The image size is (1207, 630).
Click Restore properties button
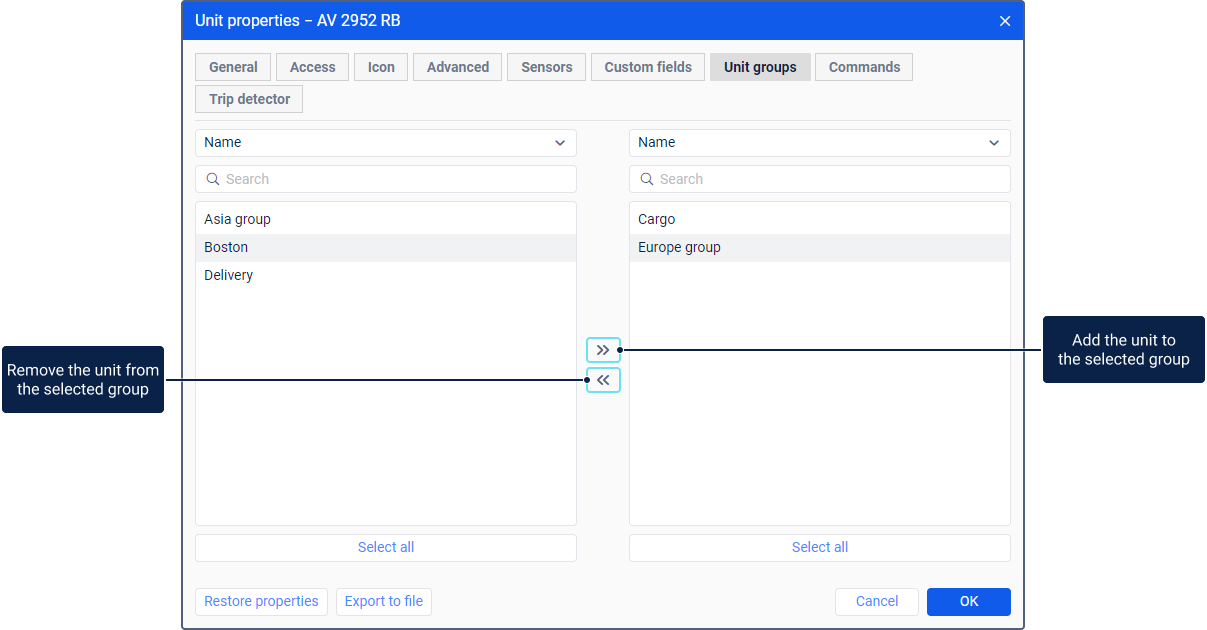point(261,601)
